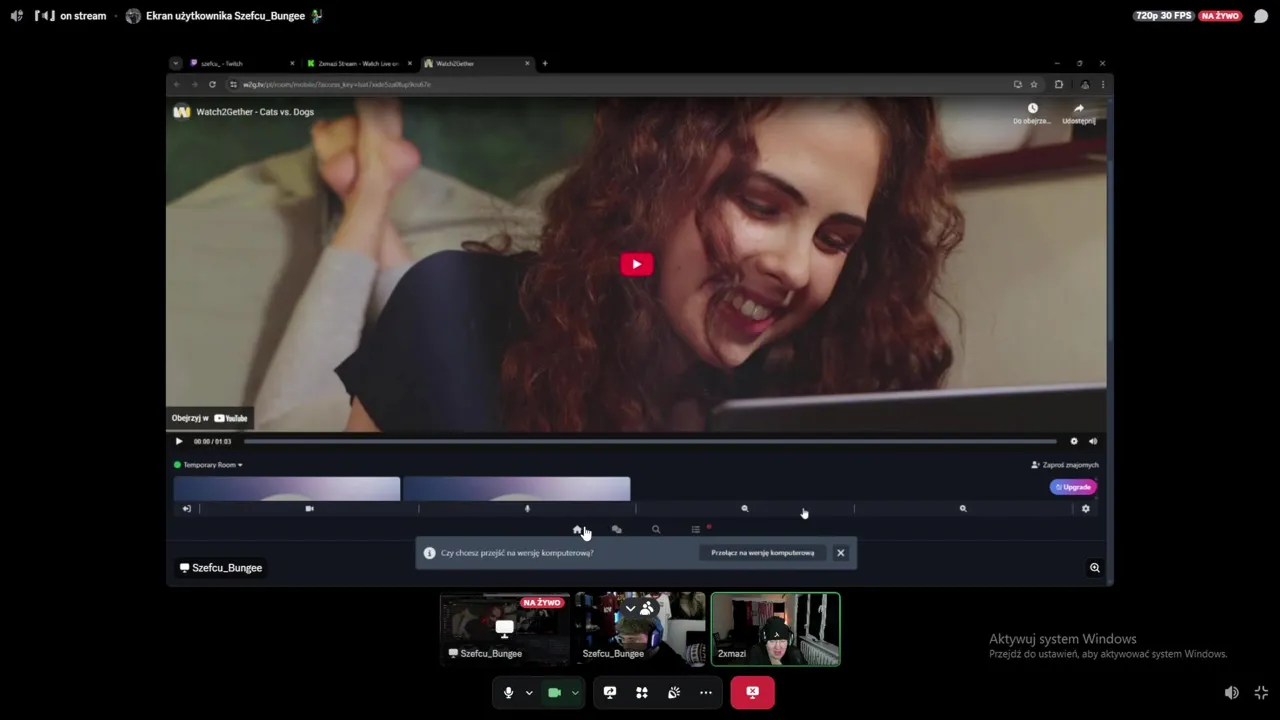Toggle the webcam icon in Watch2Gether toolbar

[x=309, y=509]
